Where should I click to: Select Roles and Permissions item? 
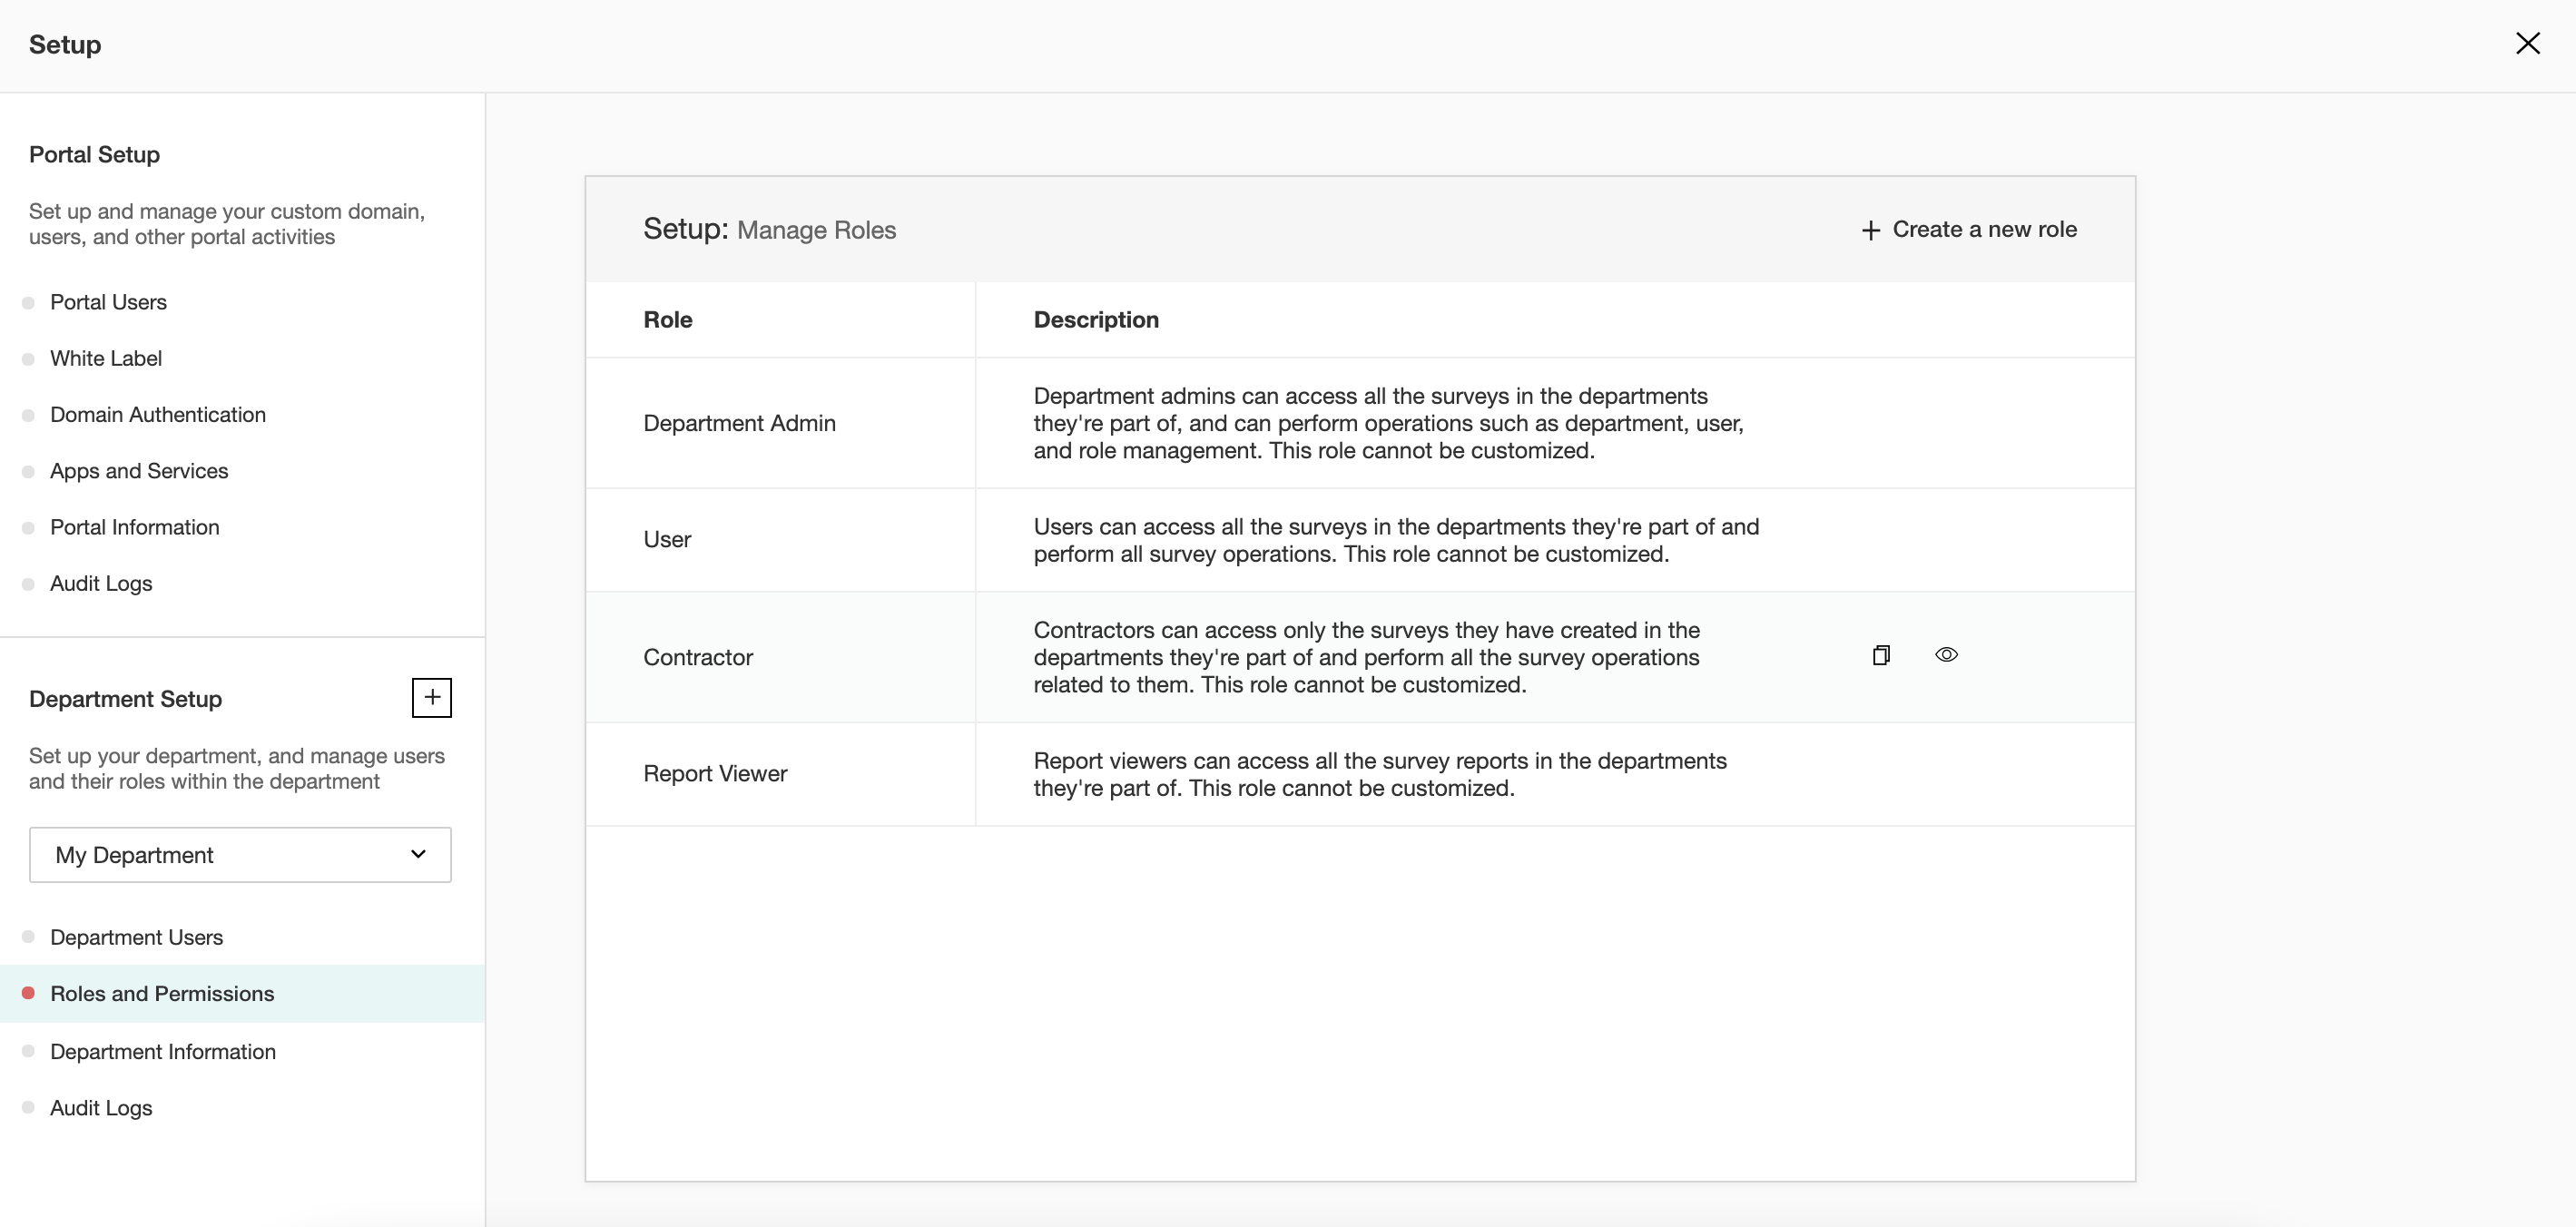(162, 993)
